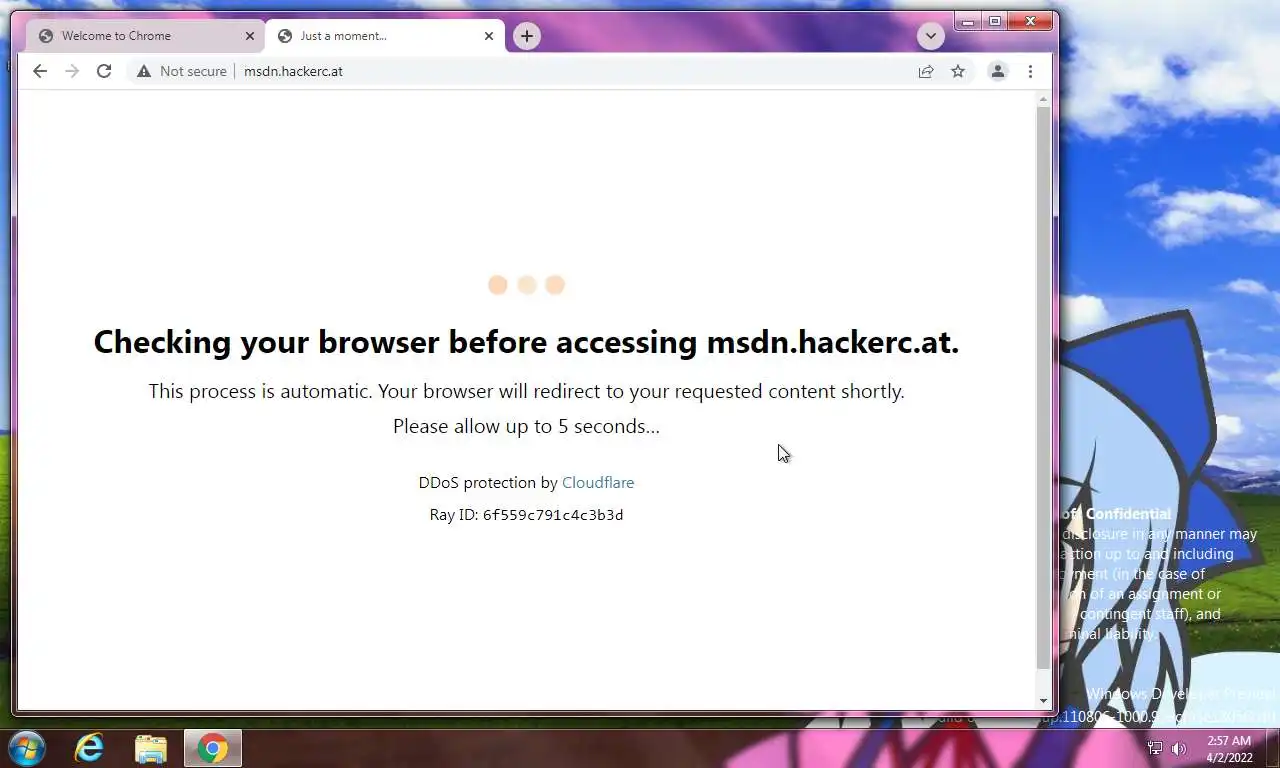Bookmark this page with the star icon
The width and height of the screenshot is (1280, 768).
point(958,71)
